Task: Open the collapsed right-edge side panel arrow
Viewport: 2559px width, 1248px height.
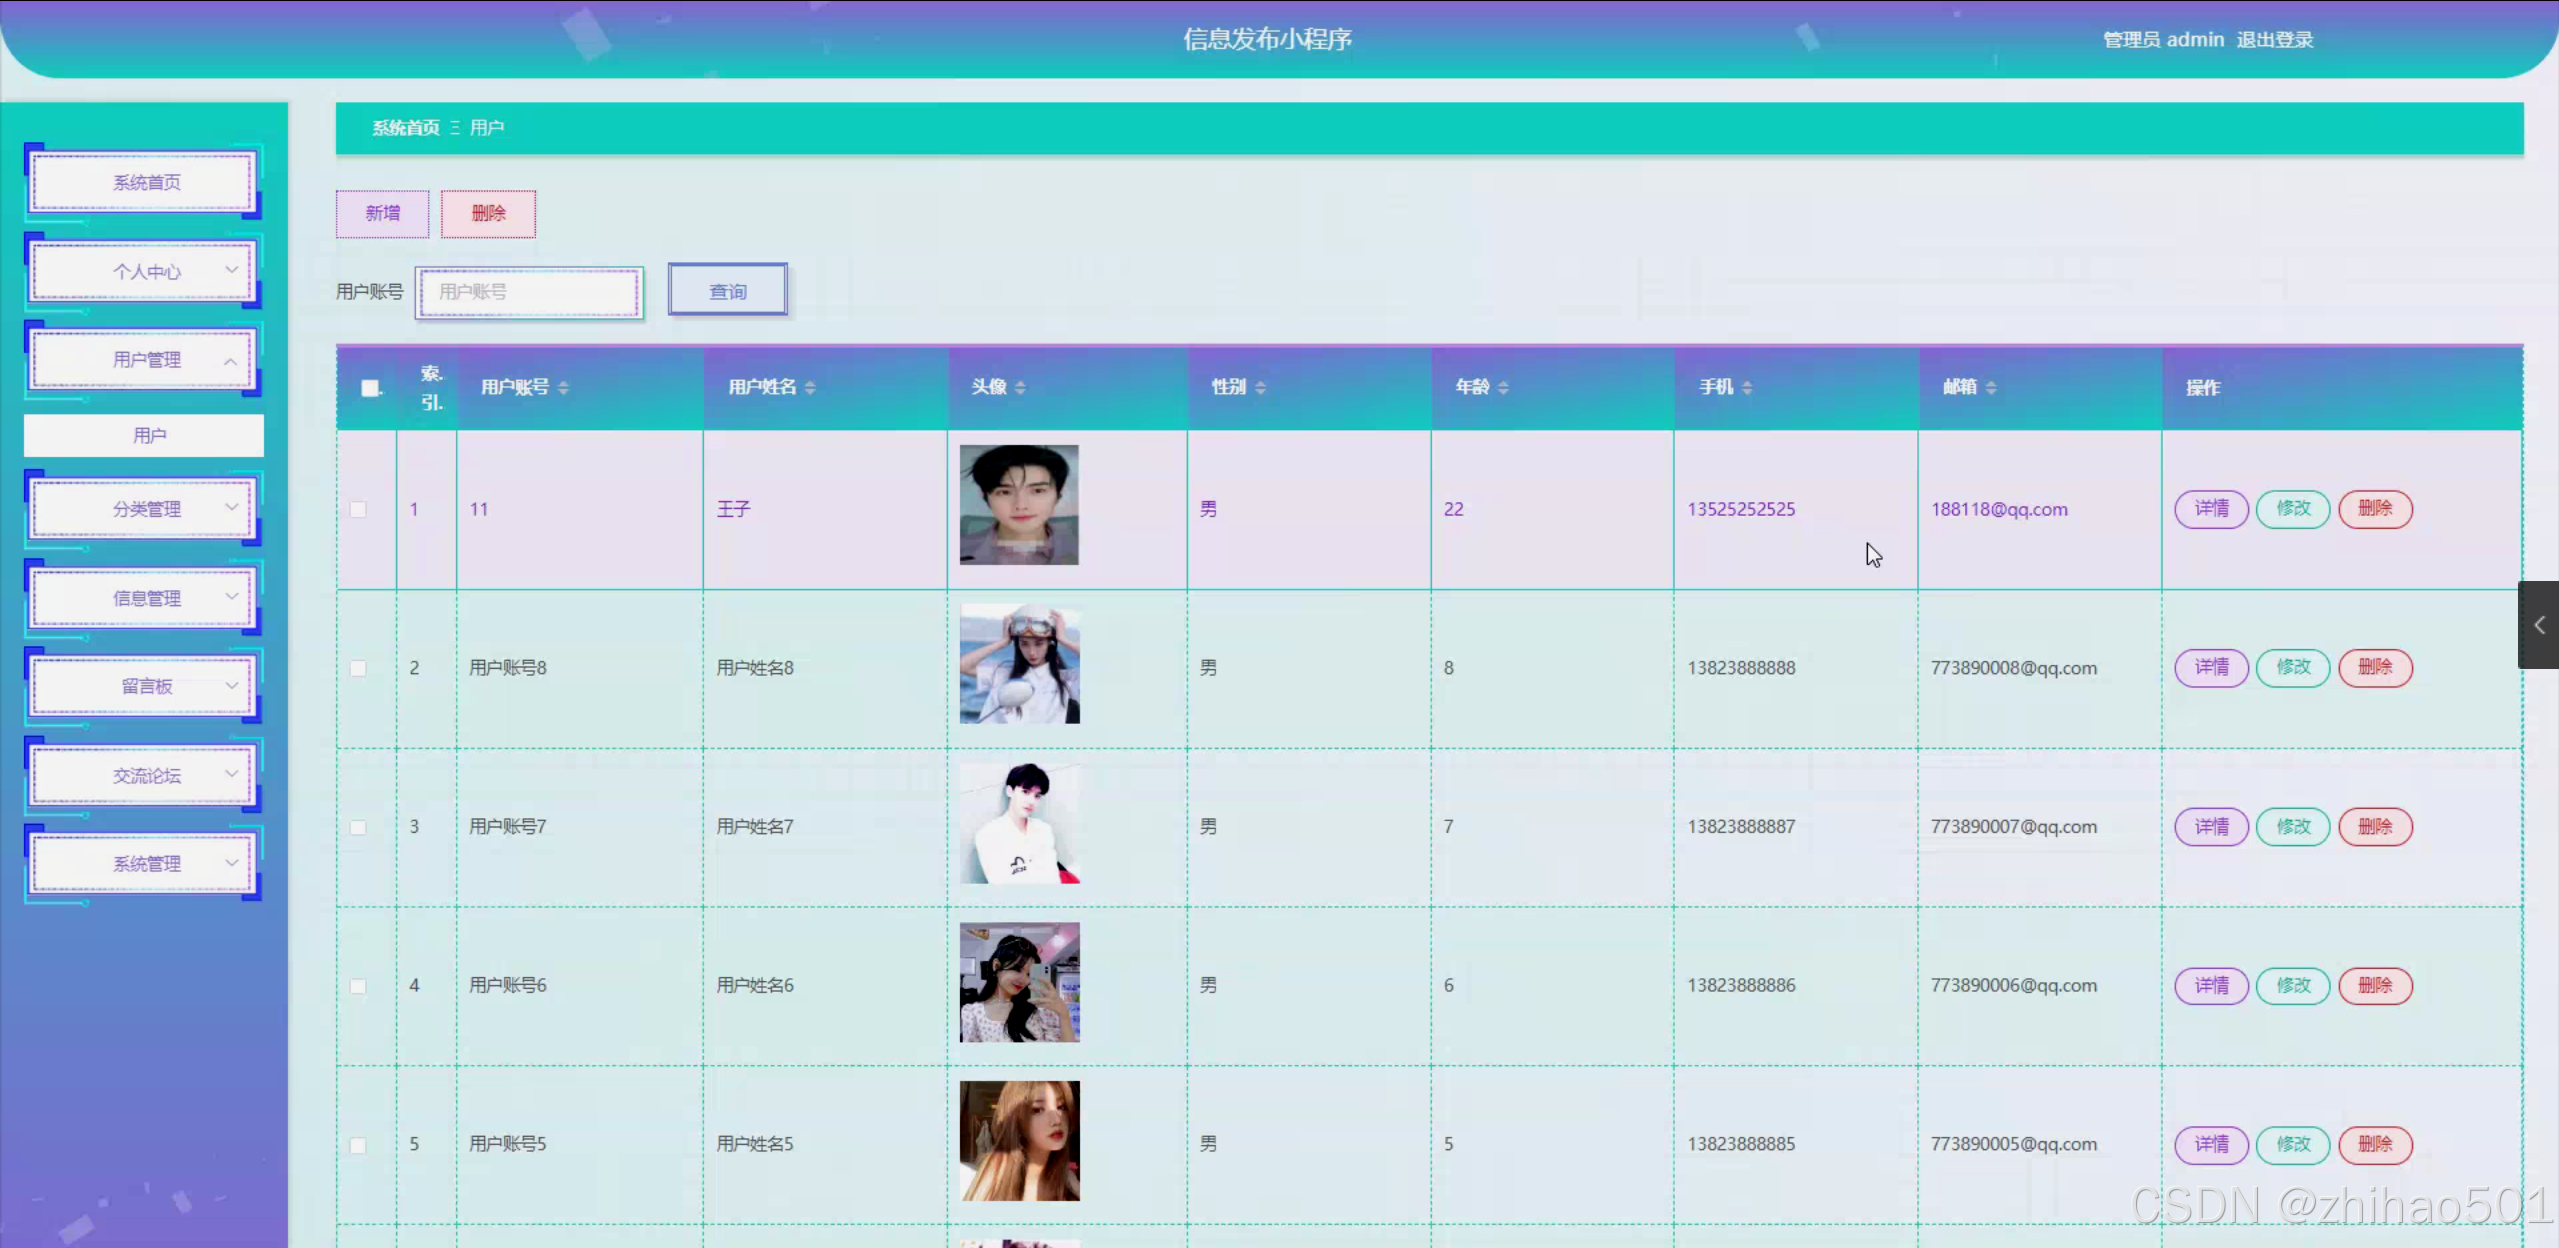Action: click(2539, 625)
